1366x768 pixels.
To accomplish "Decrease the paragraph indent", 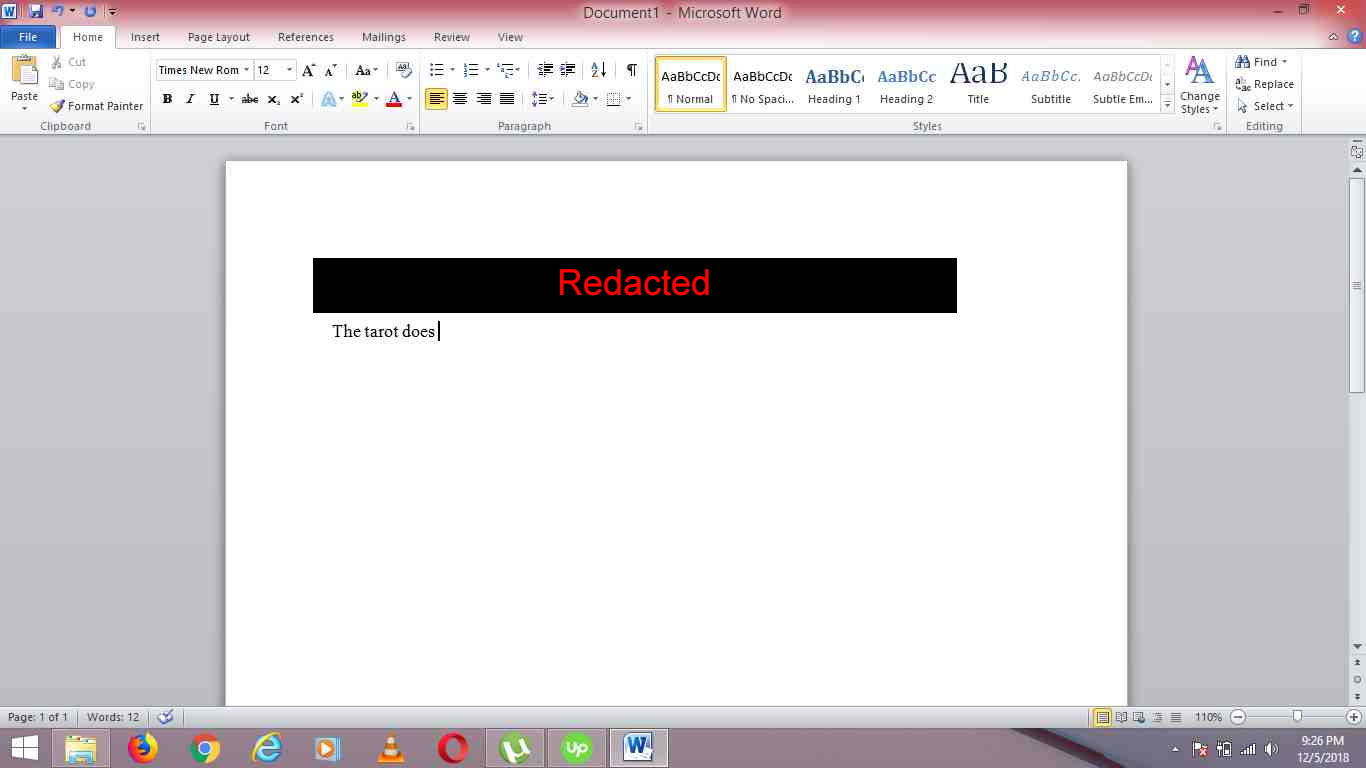I will pos(545,70).
